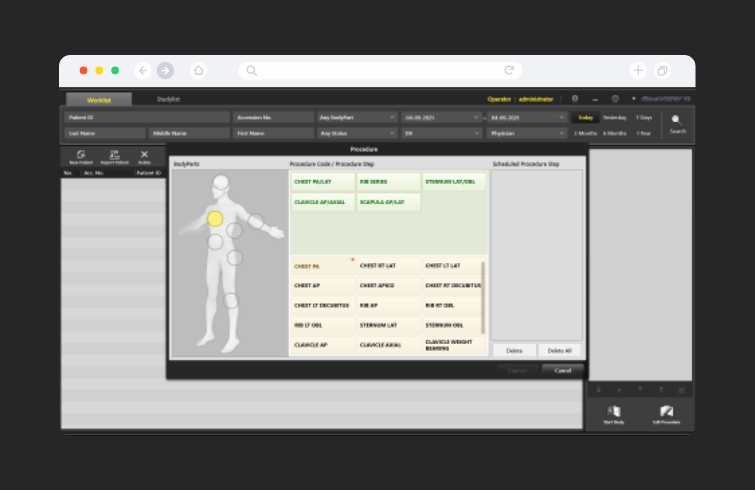Select the elbow circle on body model
The width and height of the screenshot is (755, 490).
pos(256,222)
